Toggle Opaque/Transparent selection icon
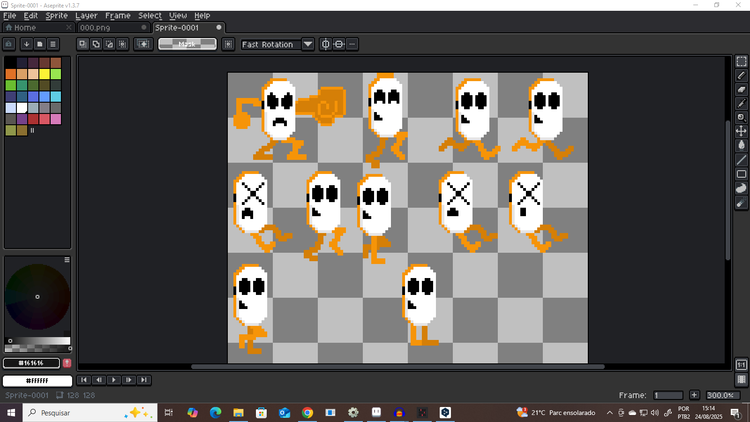 point(143,44)
